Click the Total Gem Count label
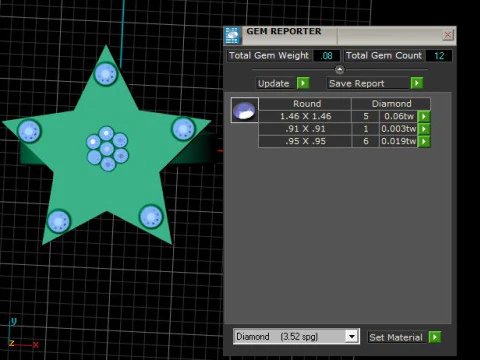This screenshot has height=360, width=480. [x=384, y=56]
